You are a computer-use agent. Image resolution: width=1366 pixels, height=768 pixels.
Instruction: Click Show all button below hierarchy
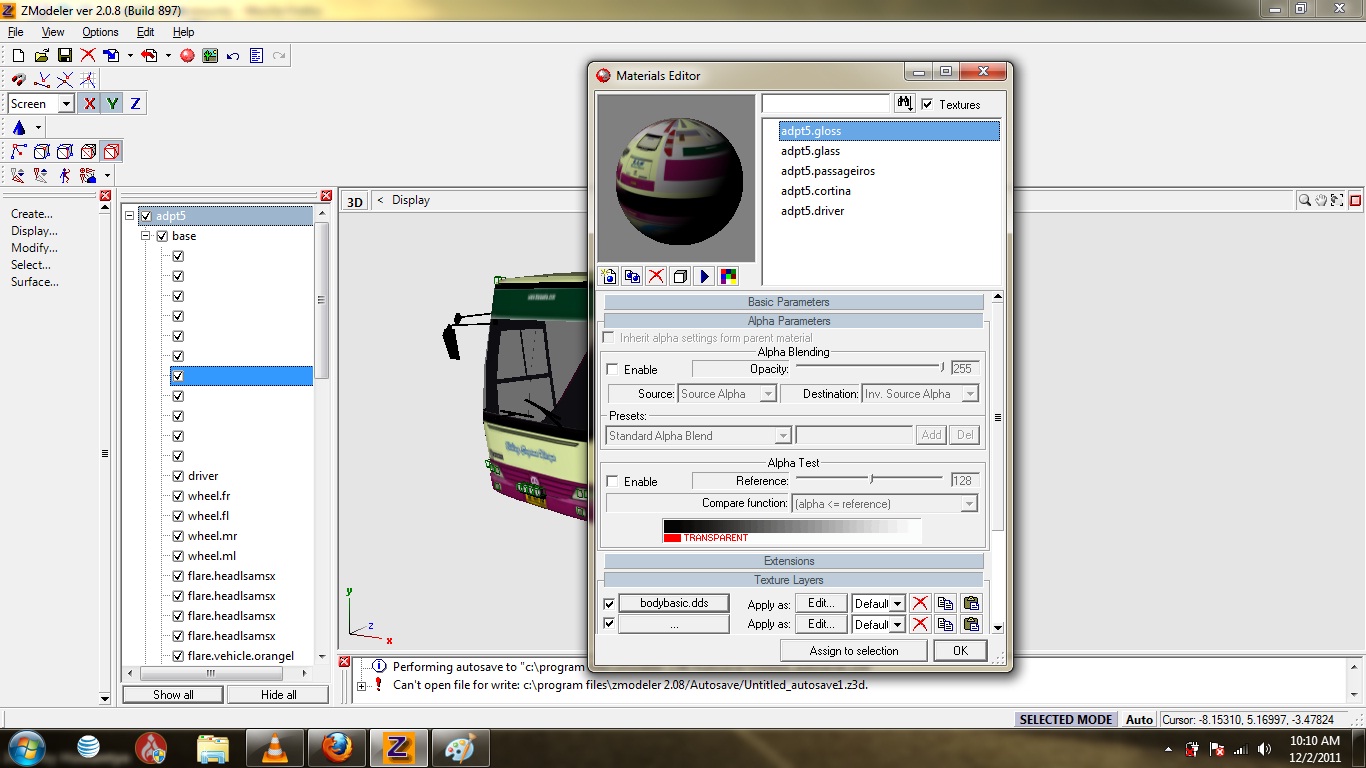[x=172, y=694]
